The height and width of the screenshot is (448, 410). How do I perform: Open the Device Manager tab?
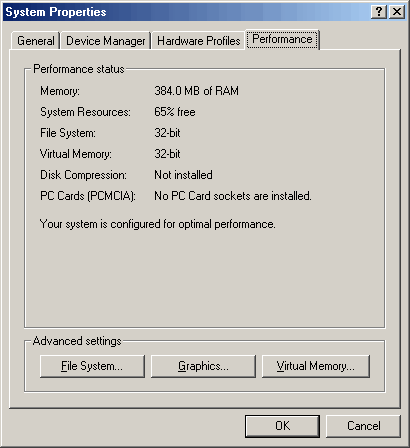[x=106, y=41]
